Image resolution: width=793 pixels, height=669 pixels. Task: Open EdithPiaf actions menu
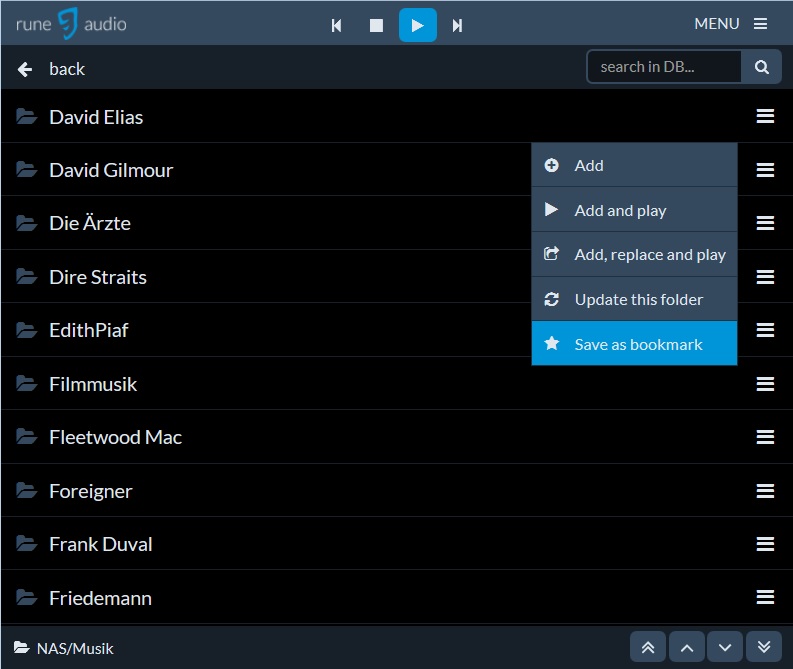pos(765,330)
